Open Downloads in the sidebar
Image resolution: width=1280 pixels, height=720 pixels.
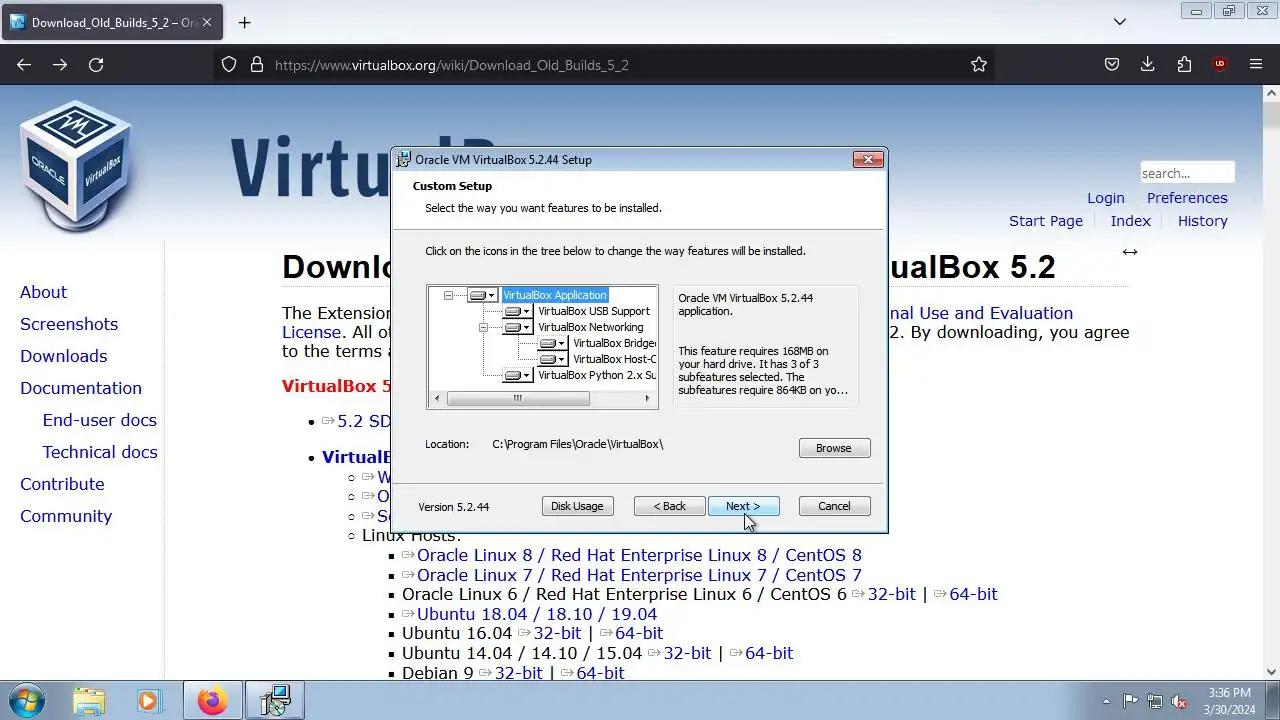[64, 356]
